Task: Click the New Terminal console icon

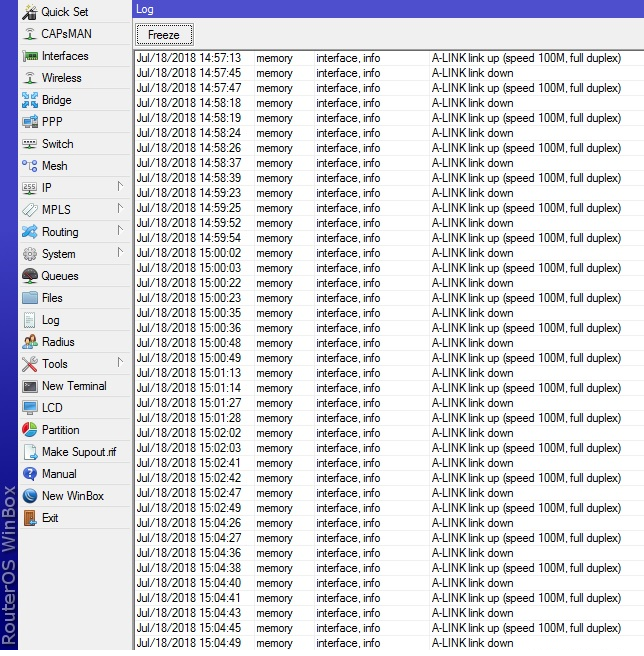Action: pos(30,386)
